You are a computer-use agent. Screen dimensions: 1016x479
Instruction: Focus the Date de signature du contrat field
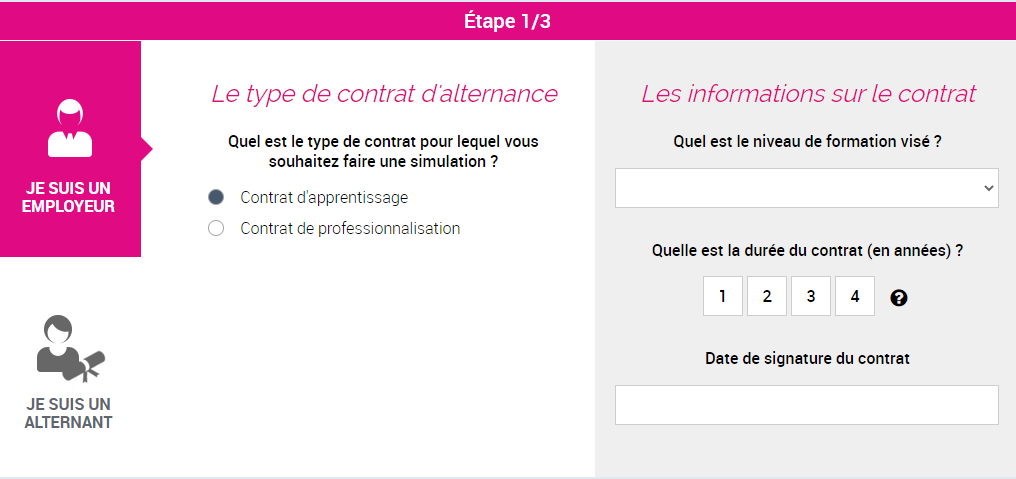click(807, 405)
